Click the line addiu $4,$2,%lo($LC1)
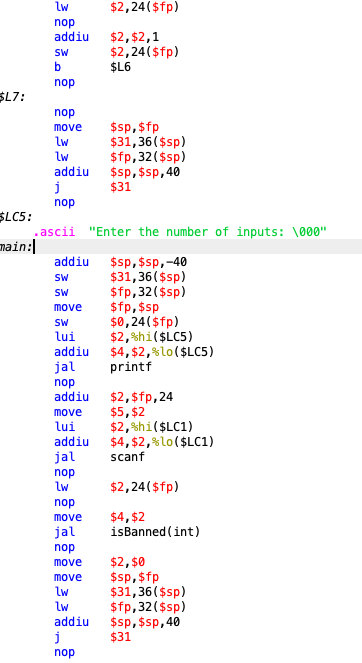The height and width of the screenshot is (663, 362). [x=134, y=442]
